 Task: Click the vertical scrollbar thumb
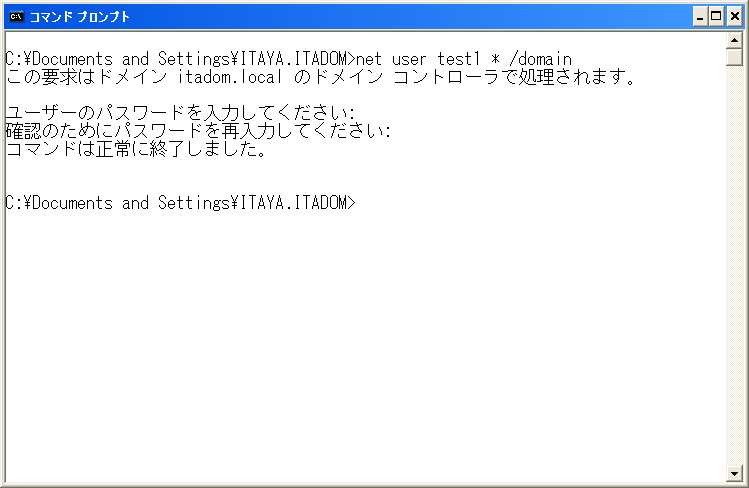(734, 57)
